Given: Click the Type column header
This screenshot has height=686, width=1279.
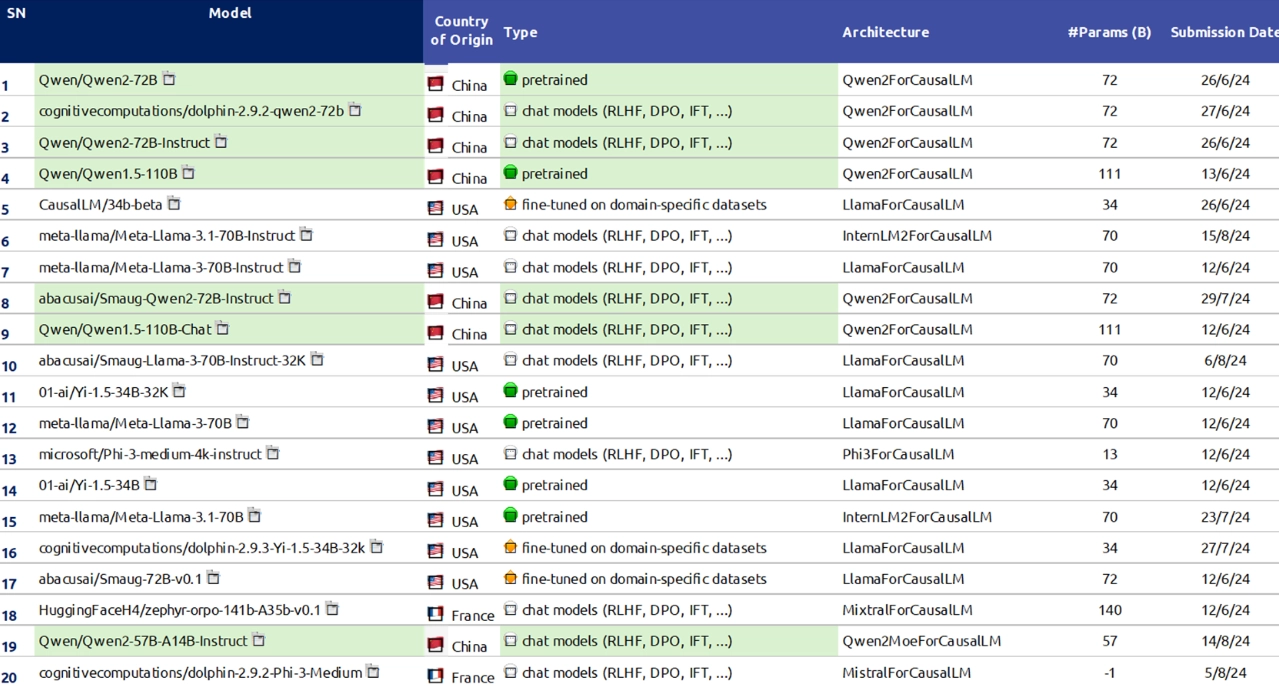Looking at the screenshot, I should (x=520, y=32).
